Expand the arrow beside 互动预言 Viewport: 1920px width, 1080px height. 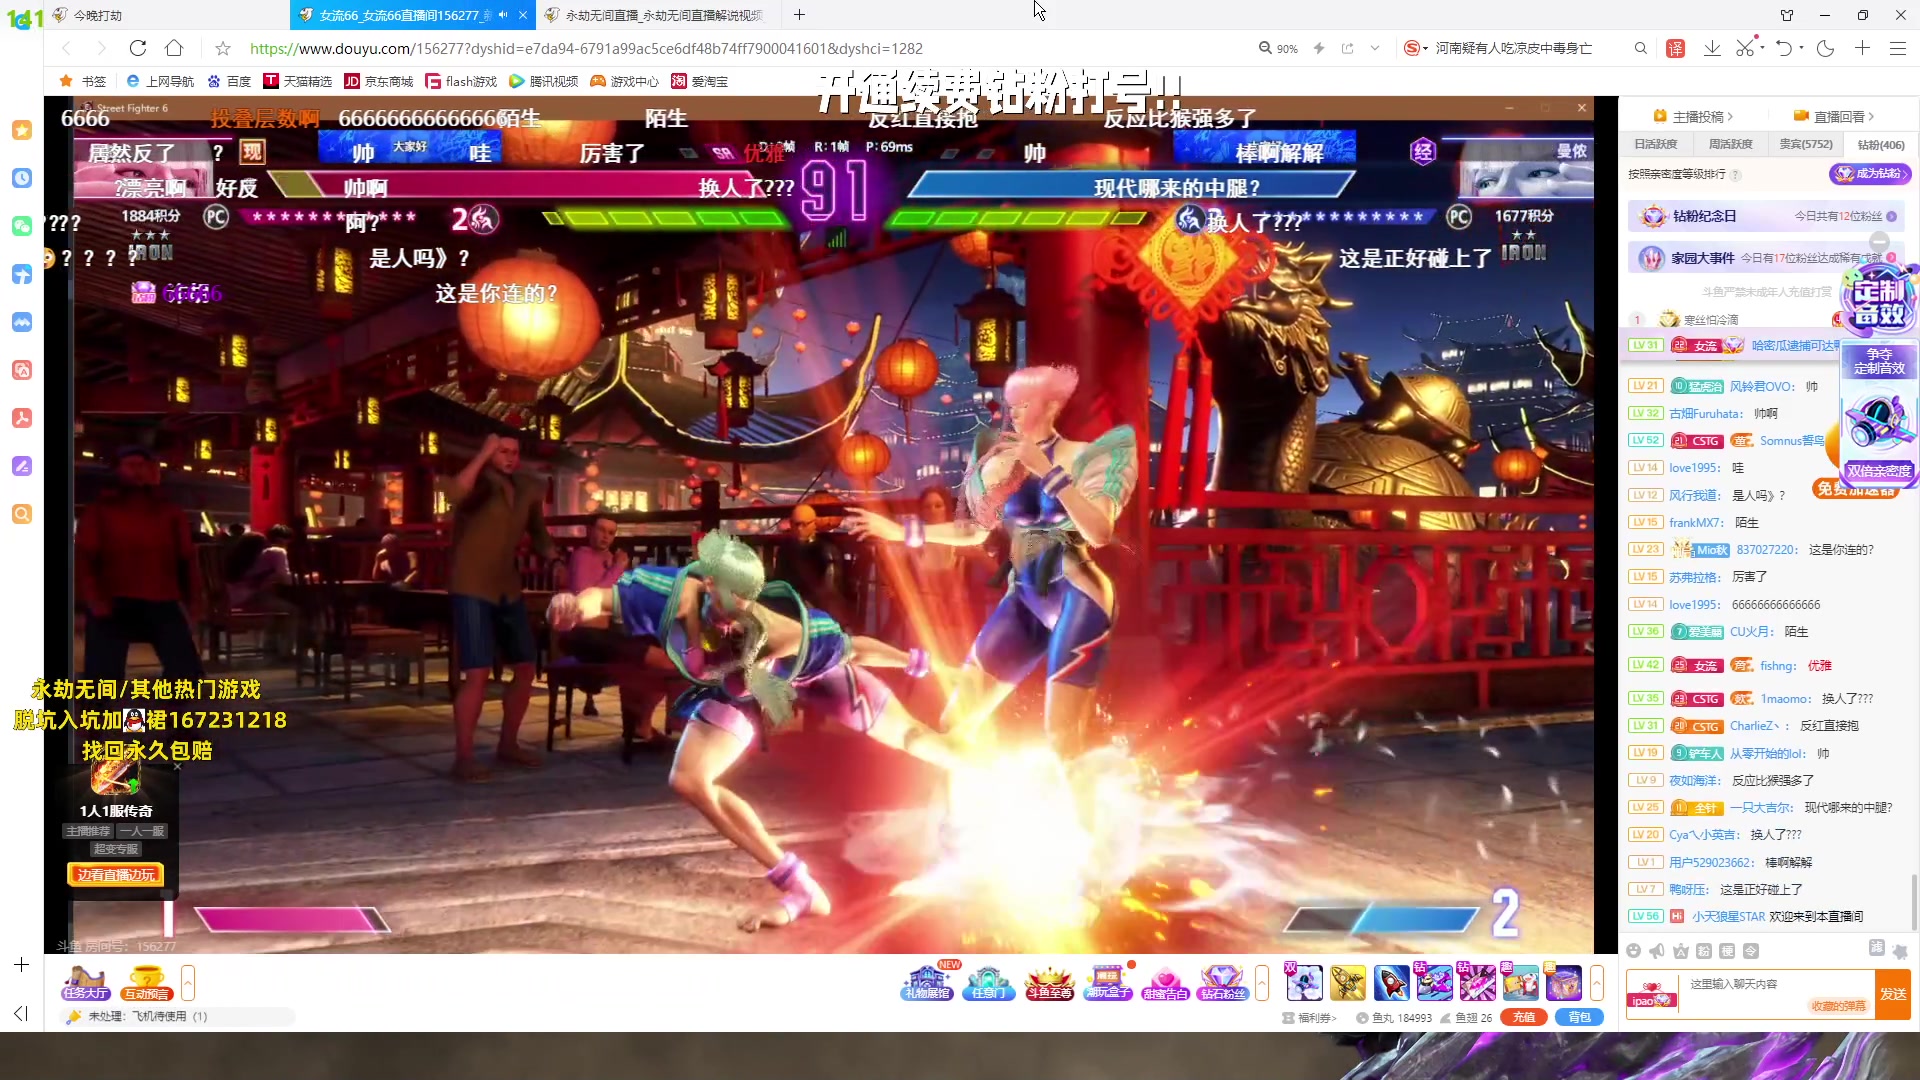[187, 983]
